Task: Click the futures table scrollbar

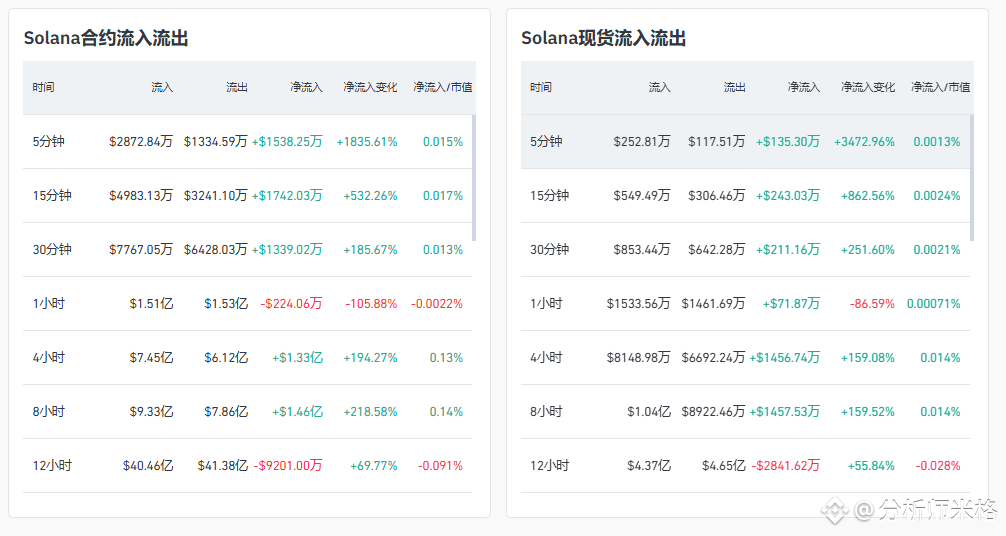Action: pos(474,178)
